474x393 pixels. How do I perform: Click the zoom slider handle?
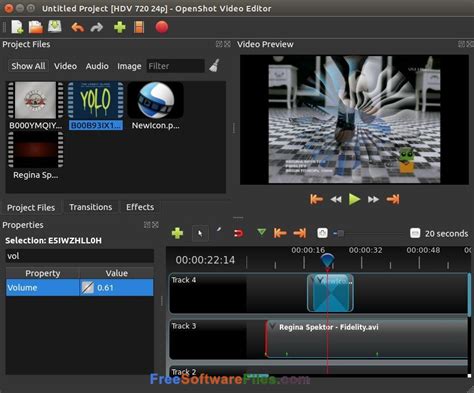339,233
